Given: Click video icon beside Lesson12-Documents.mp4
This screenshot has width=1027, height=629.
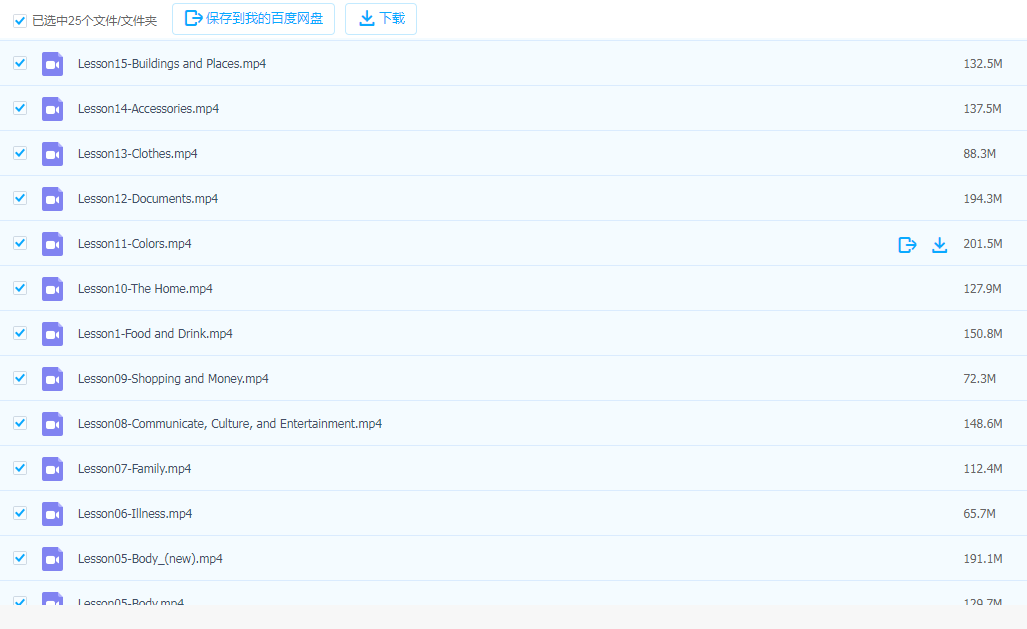Looking at the screenshot, I should [x=53, y=199].
